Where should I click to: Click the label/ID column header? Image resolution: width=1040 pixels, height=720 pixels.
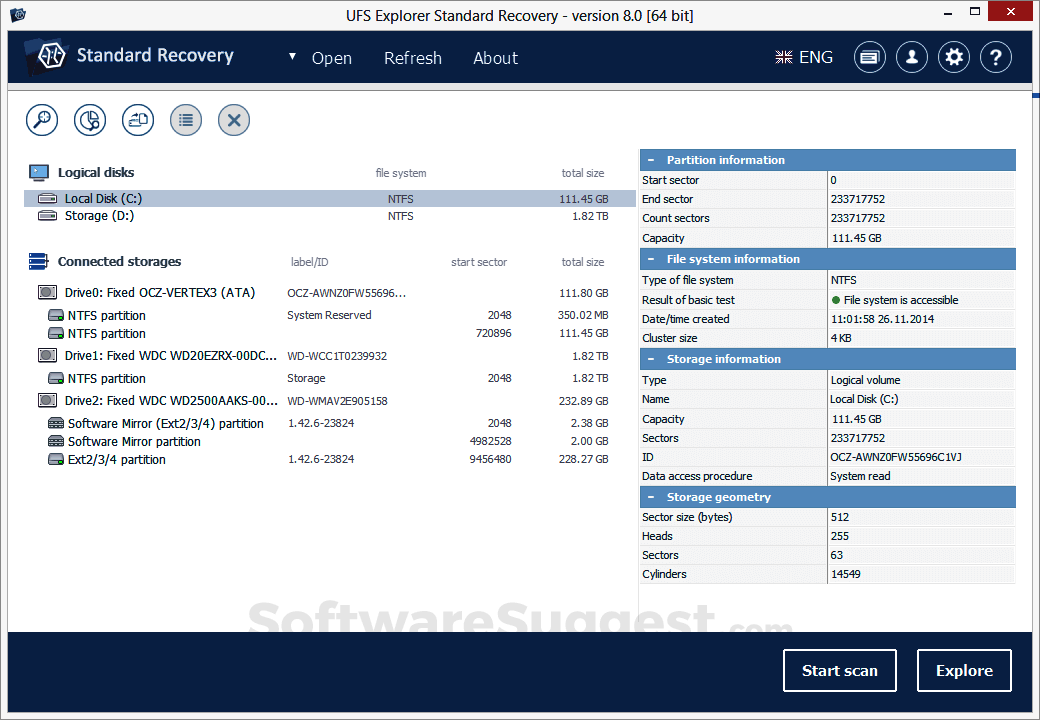309,262
